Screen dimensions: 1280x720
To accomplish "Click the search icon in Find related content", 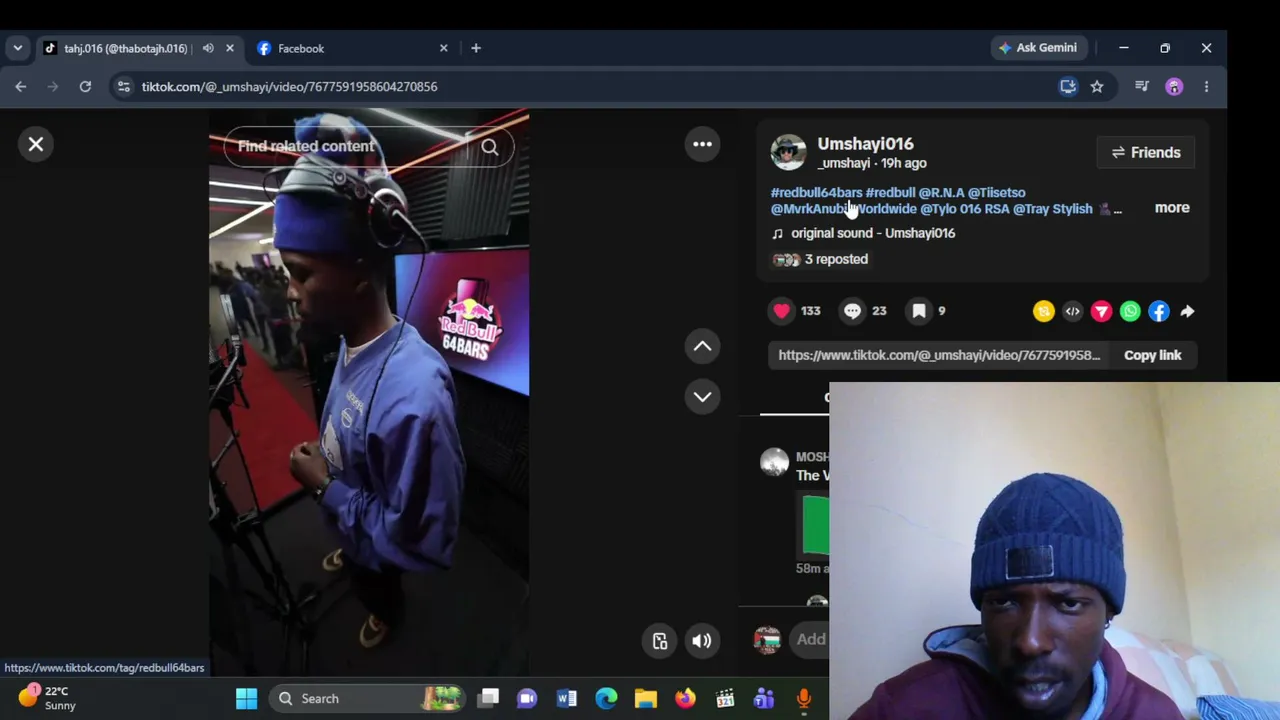I will pos(490,147).
